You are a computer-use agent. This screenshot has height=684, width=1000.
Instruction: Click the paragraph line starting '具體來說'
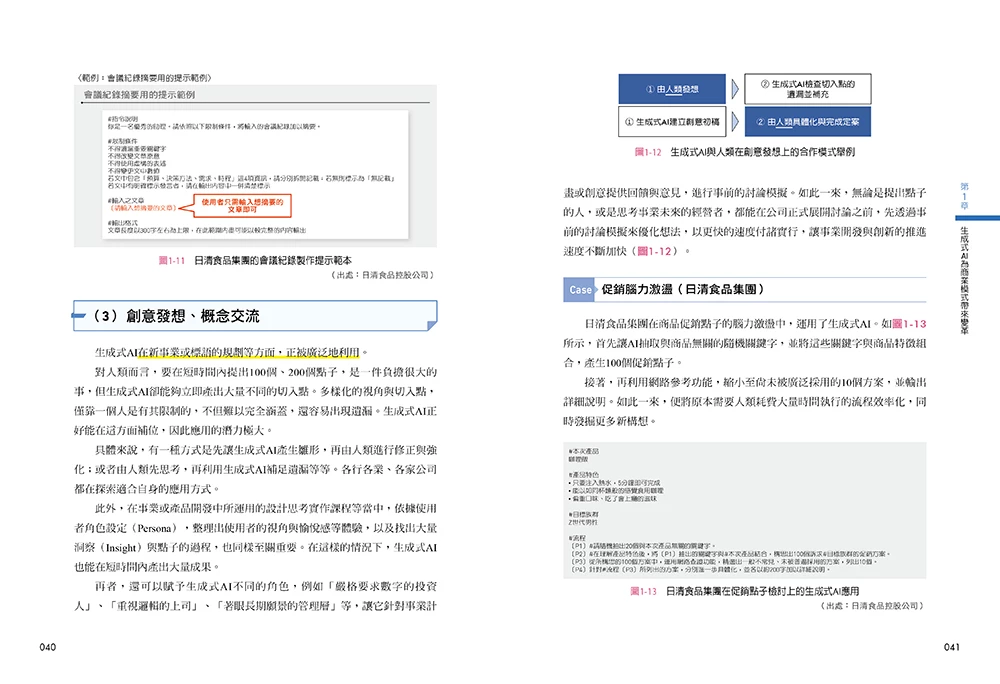click(265, 449)
